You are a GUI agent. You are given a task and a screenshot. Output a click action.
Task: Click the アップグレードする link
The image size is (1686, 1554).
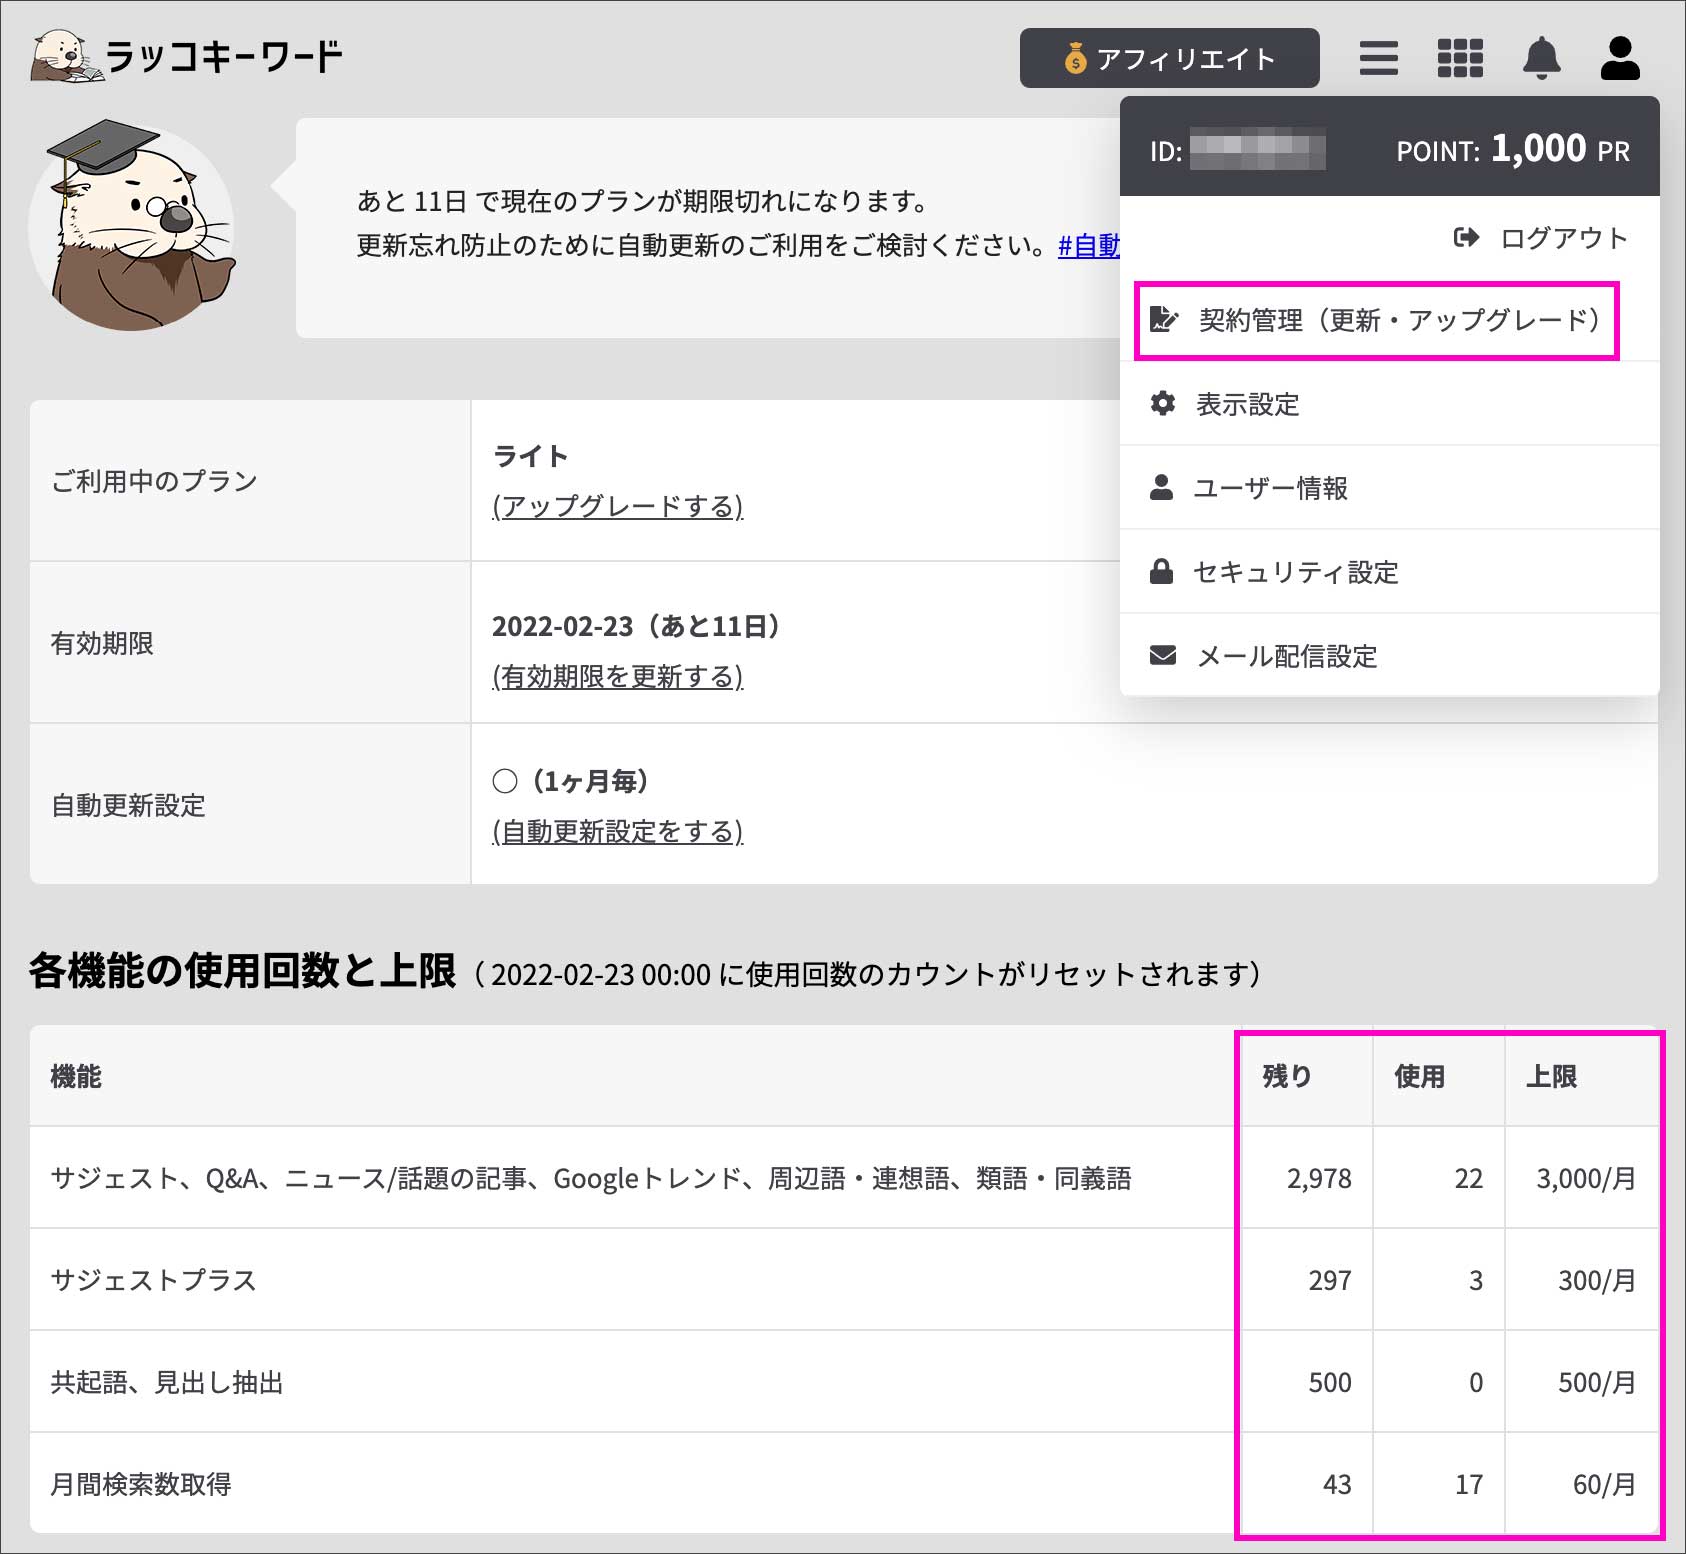pos(617,506)
